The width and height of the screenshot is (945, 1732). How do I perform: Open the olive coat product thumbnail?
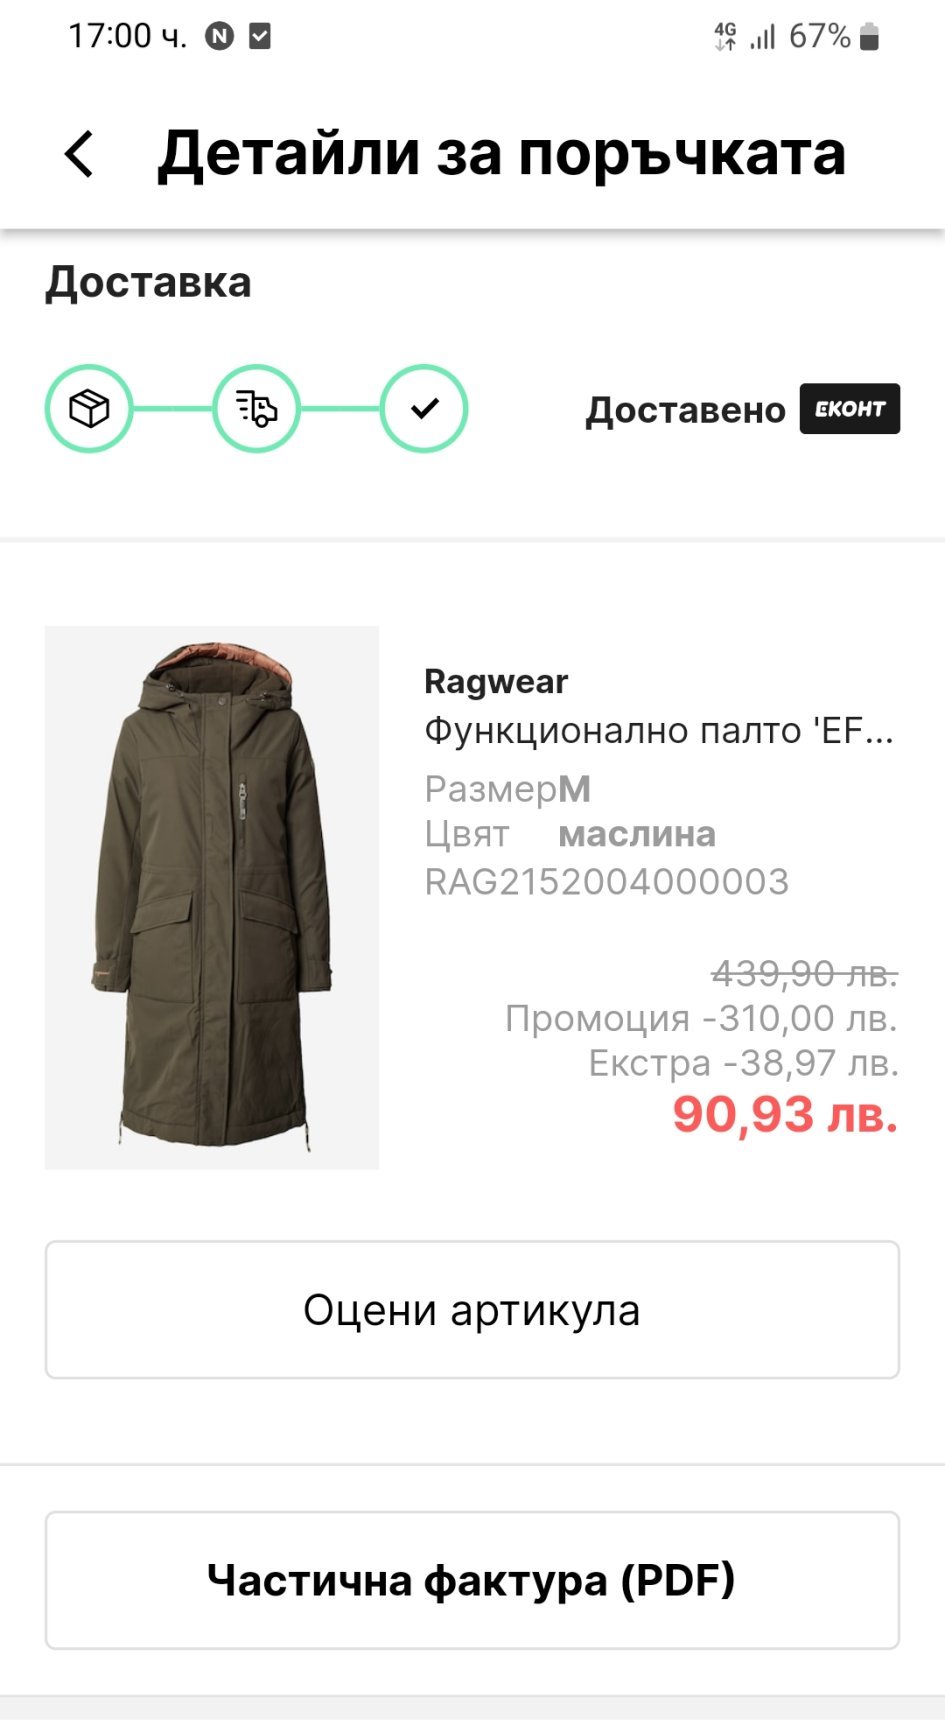212,897
